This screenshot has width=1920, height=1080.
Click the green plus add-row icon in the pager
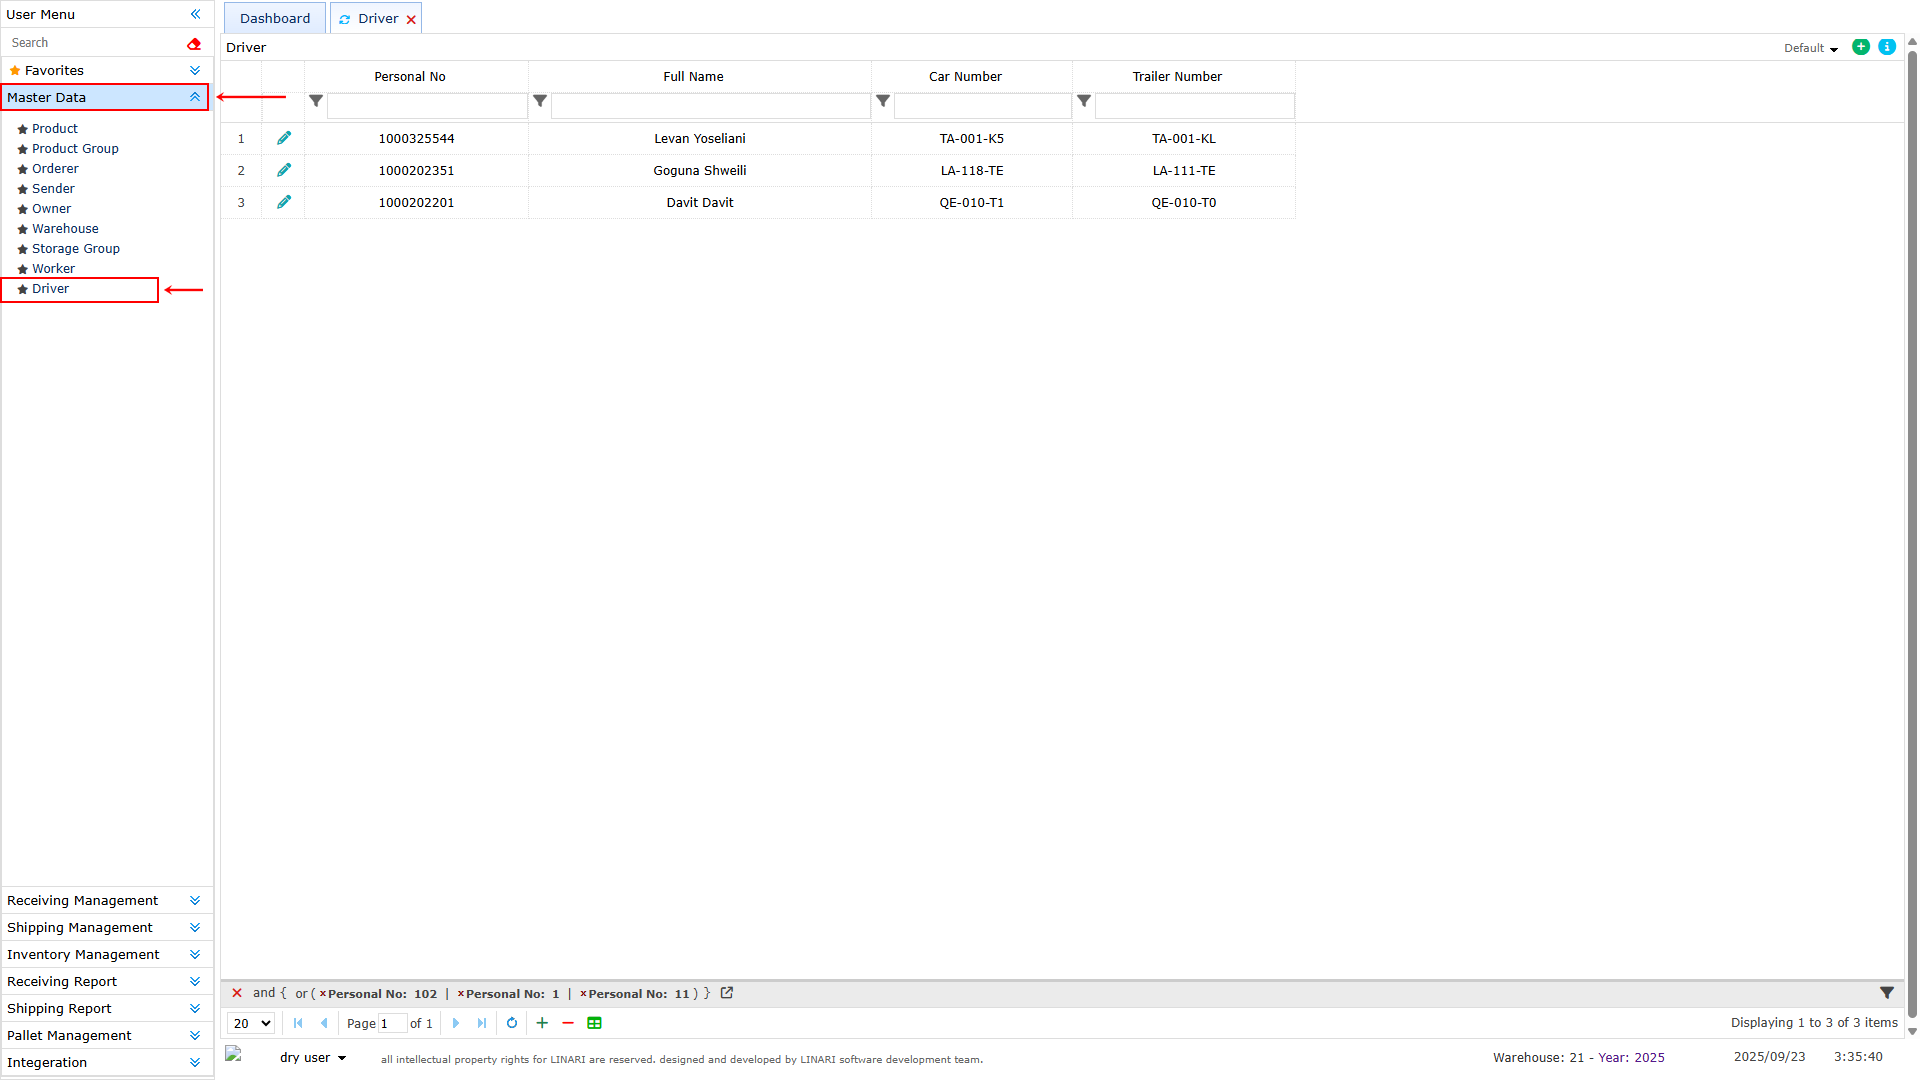point(542,1023)
